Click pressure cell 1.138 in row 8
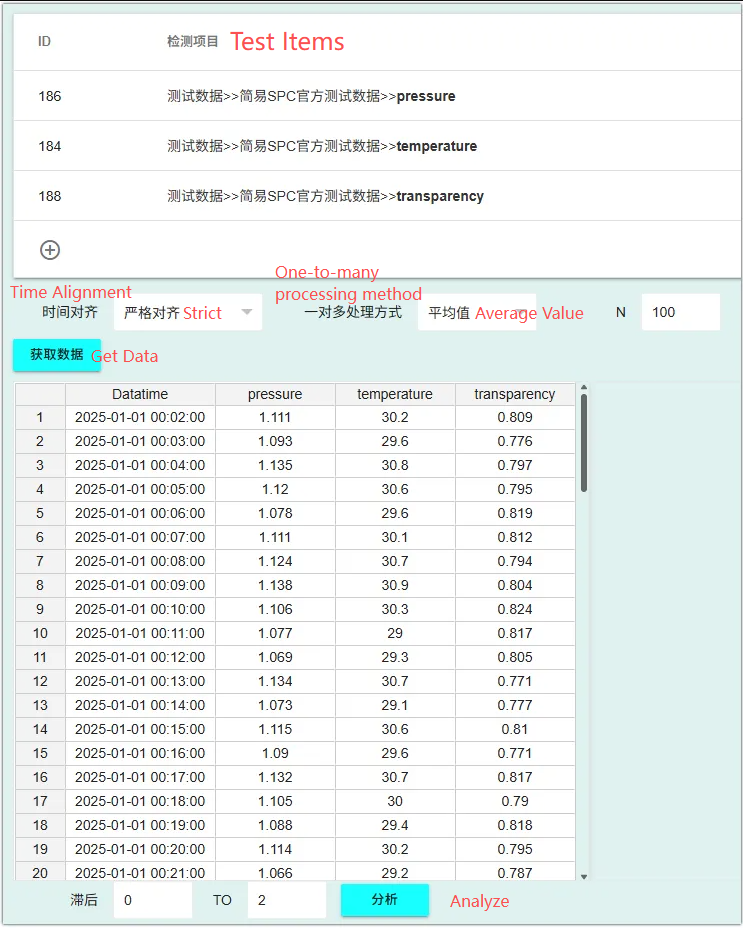This screenshot has width=743, height=928. 275,585
